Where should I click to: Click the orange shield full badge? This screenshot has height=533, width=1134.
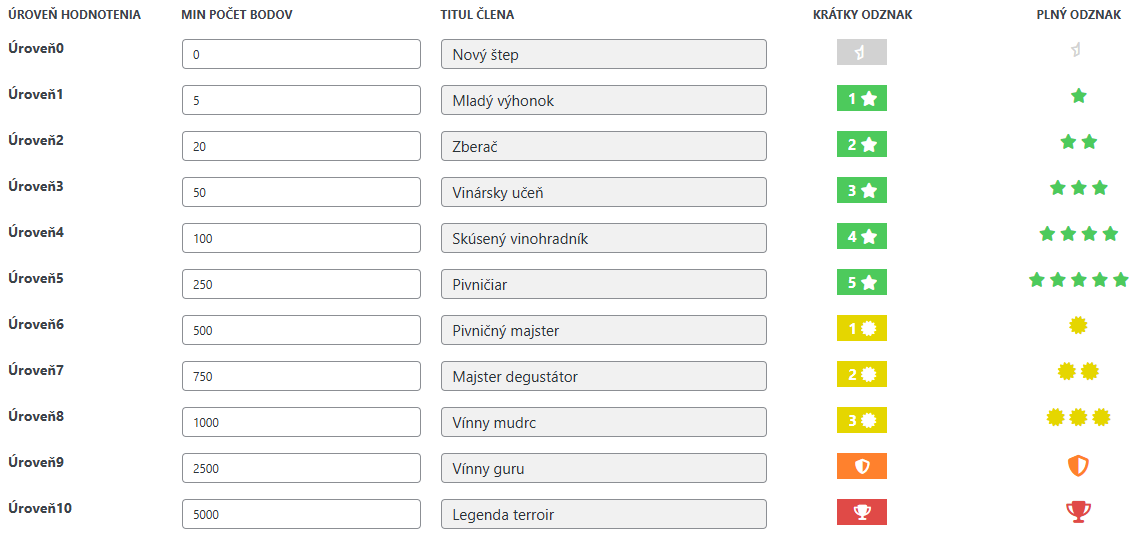pos(1078,466)
